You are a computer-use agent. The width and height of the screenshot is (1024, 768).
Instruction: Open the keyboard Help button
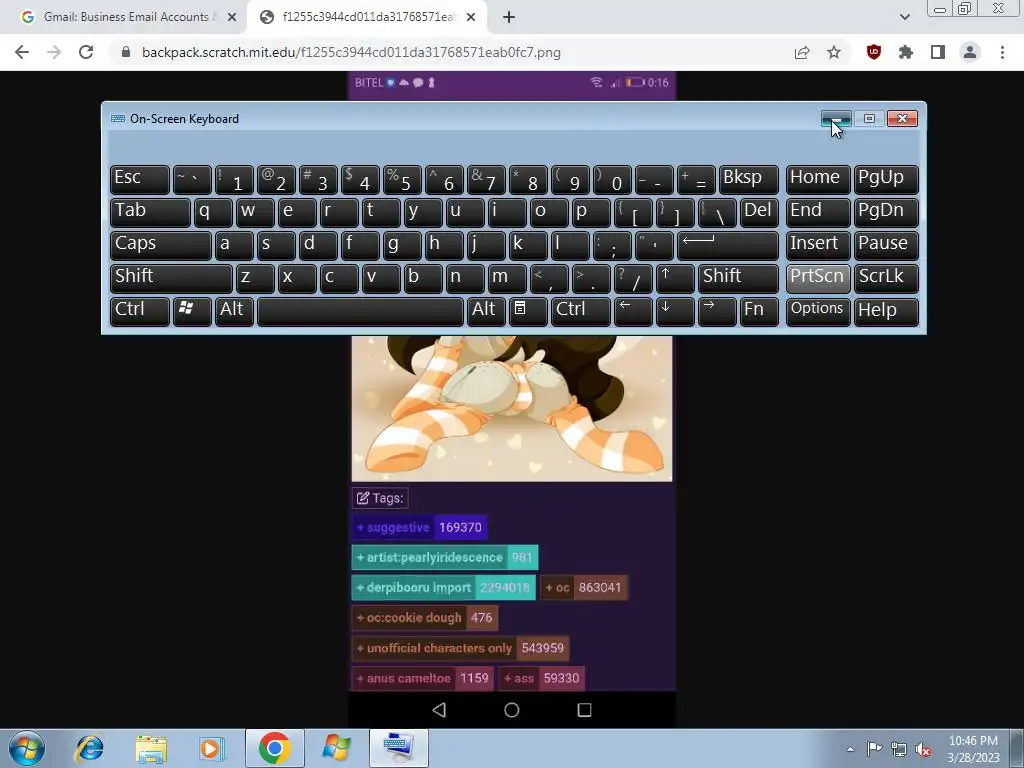pyautogui.click(x=886, y=311)
